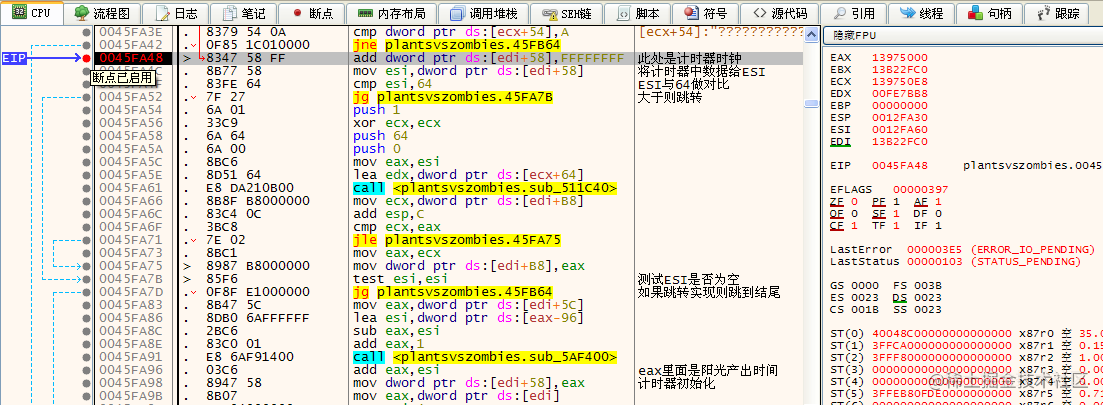
Task: Open the 内存布局 memory map tab
Action: click(391, 13)
